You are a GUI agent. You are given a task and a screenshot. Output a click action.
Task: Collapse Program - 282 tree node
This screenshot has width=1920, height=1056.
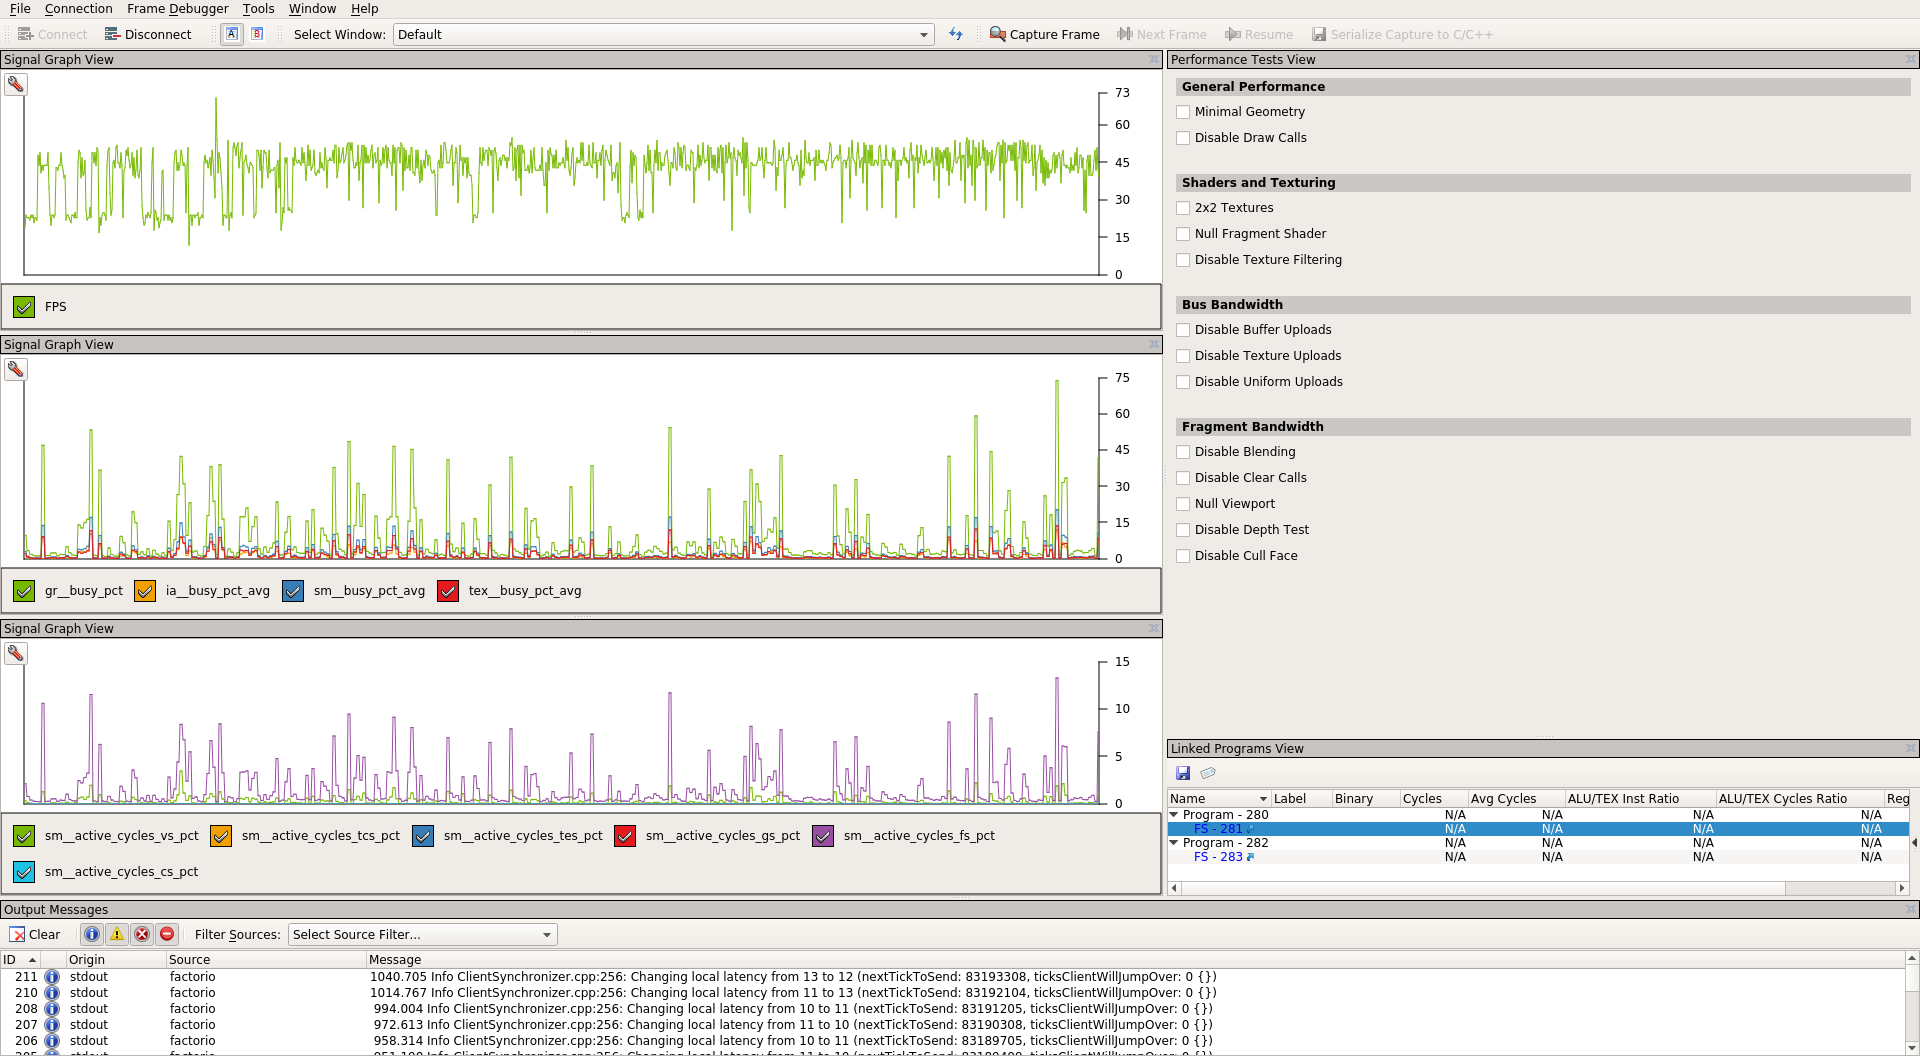[x=1174, y=843]
